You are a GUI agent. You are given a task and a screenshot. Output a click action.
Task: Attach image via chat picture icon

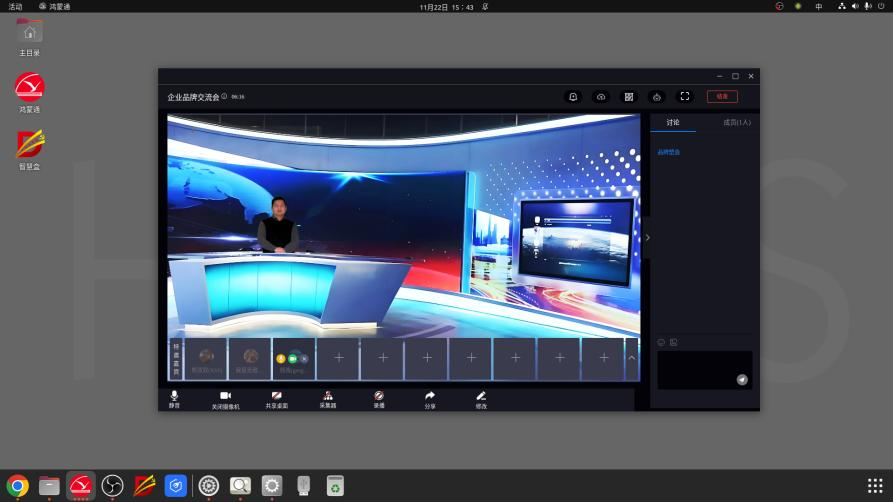point(674,342)
